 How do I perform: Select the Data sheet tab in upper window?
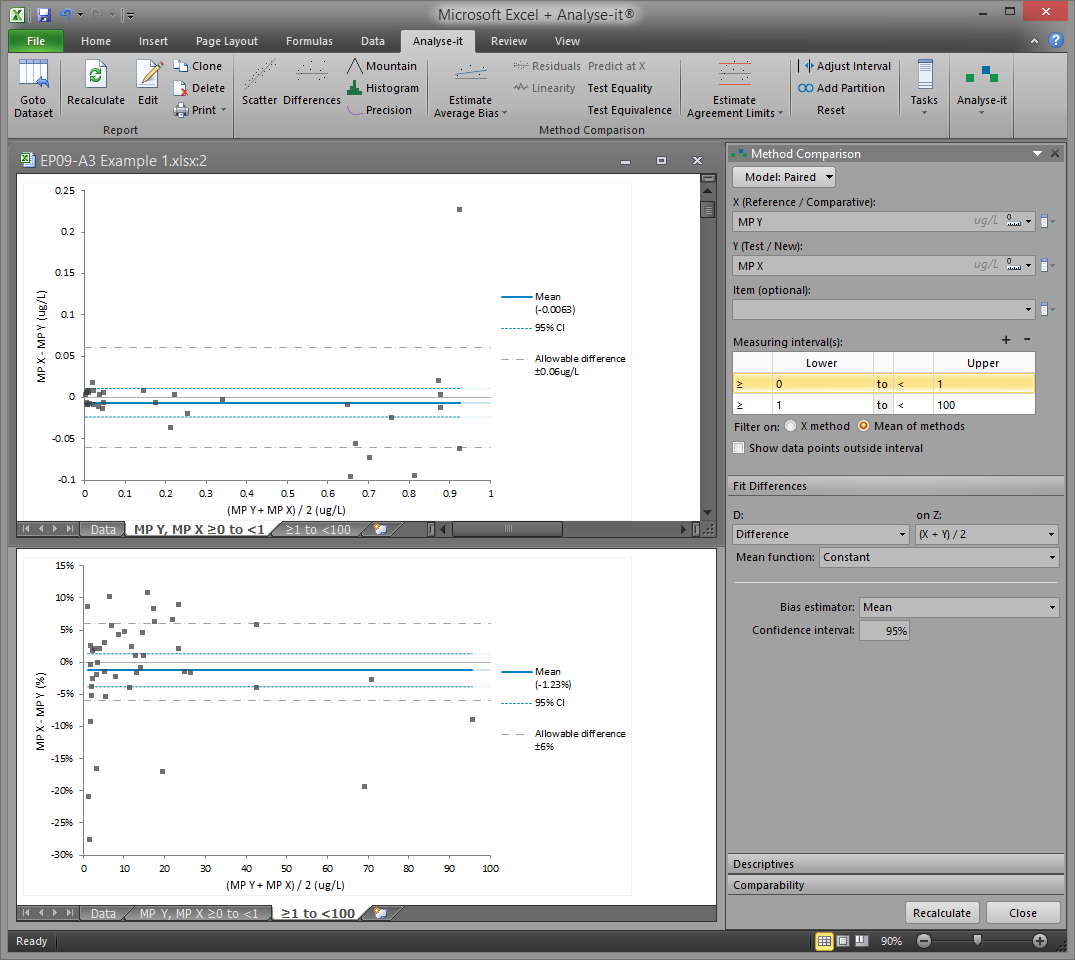(103, 529)
